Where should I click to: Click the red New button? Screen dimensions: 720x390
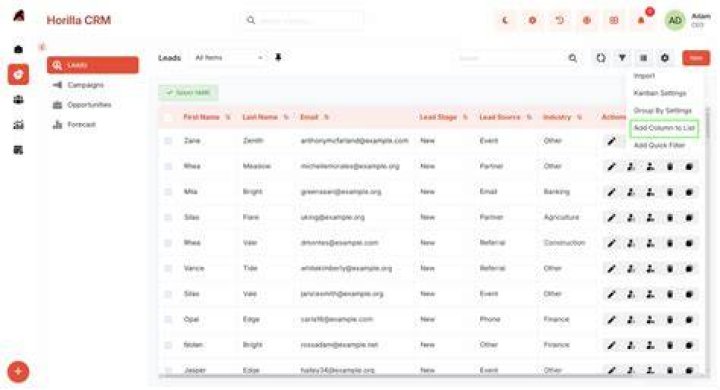point(696,58)
